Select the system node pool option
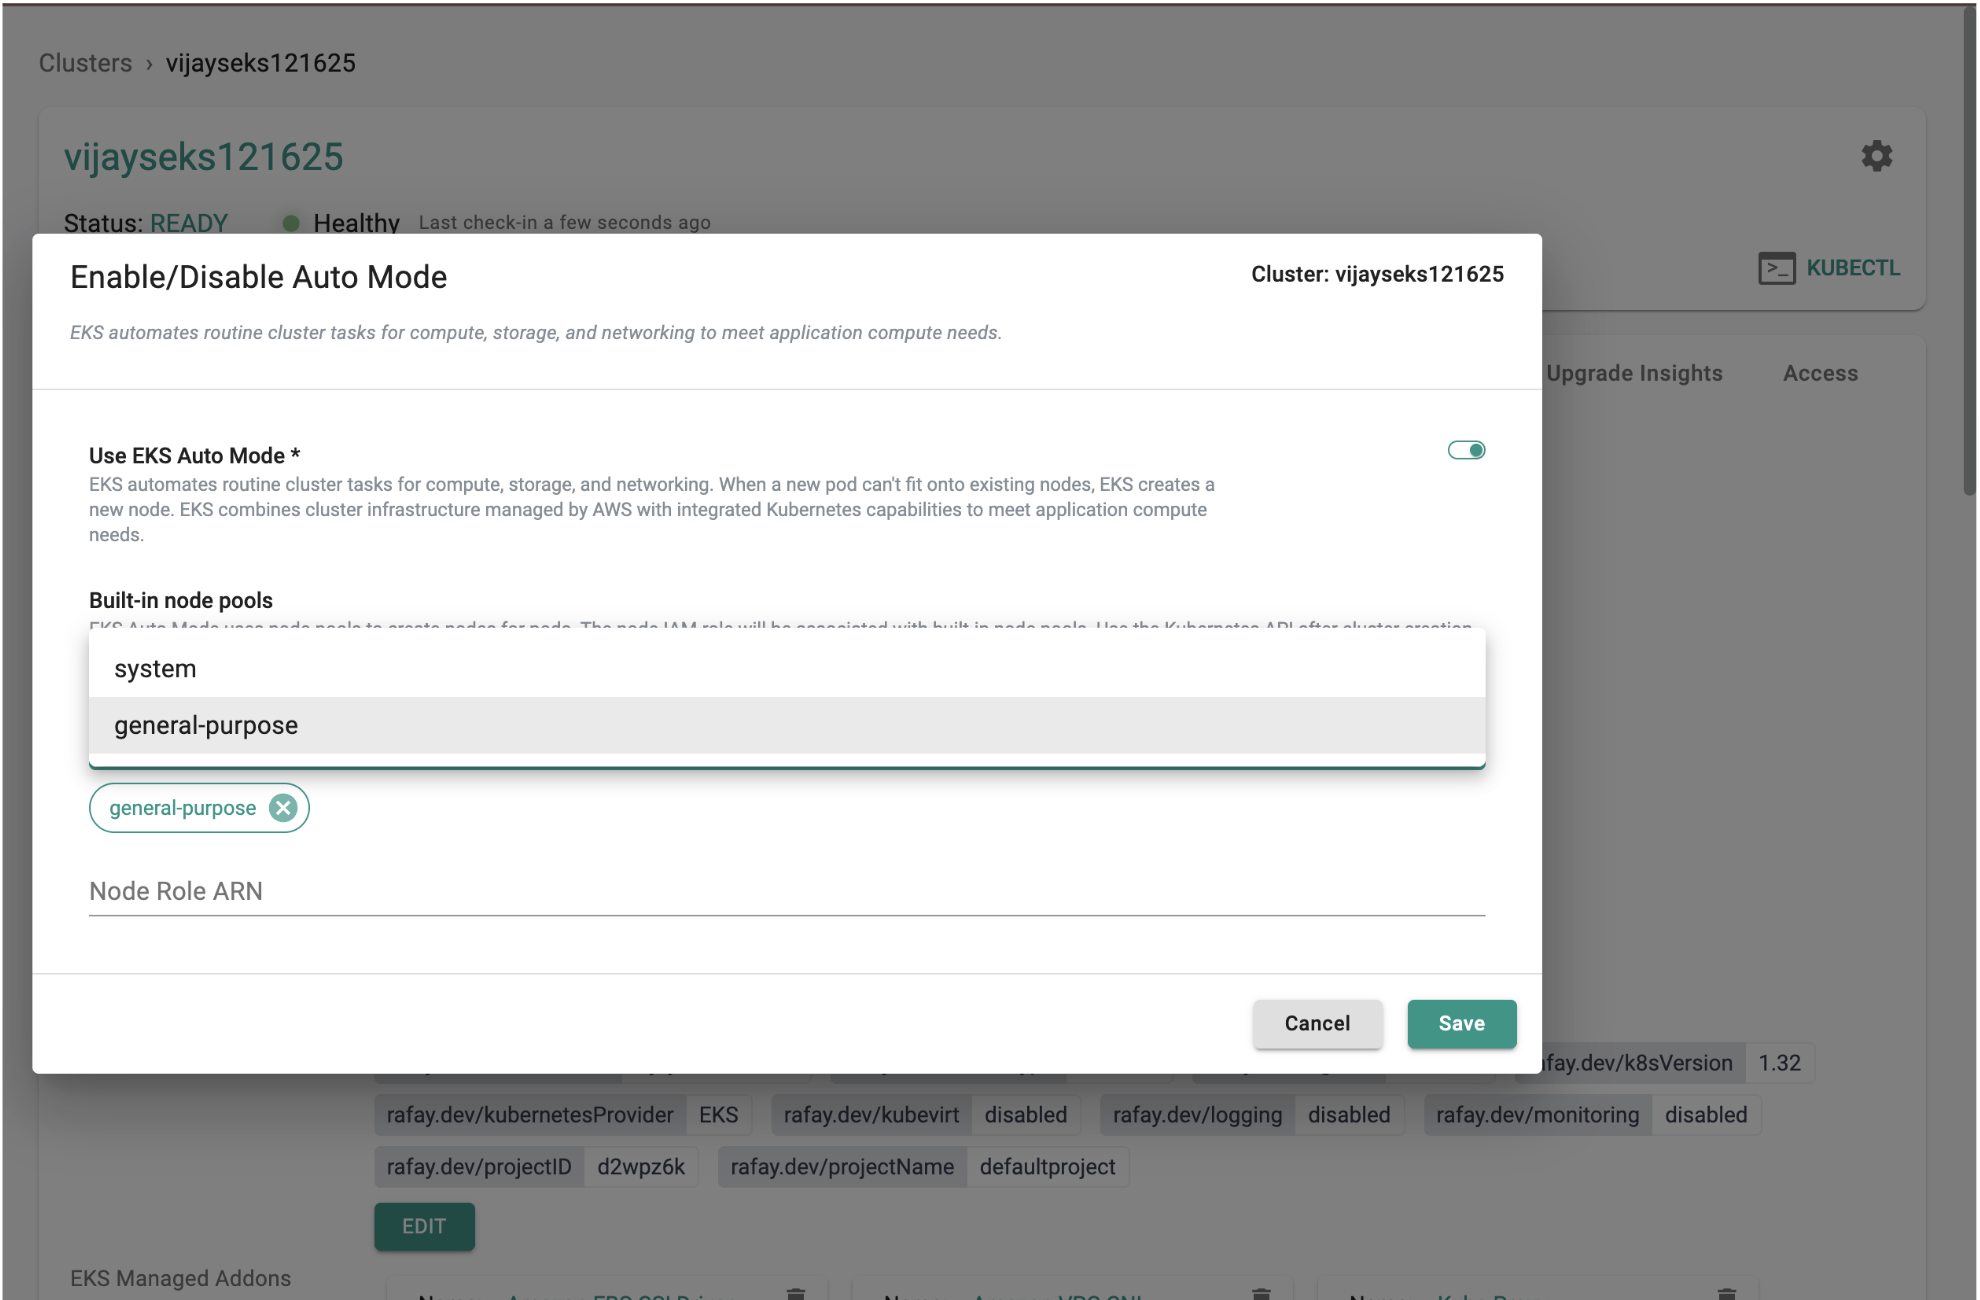 [155, 669]
